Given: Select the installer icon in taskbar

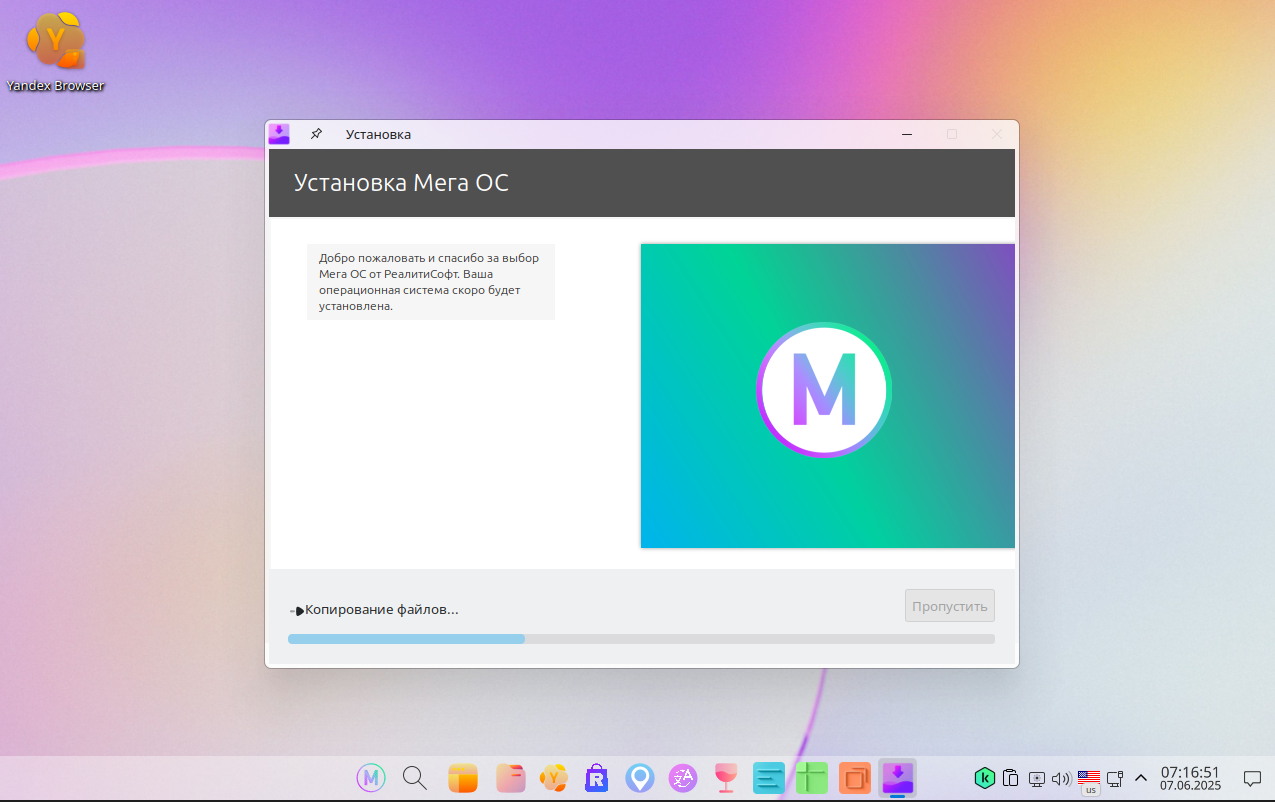Looking at the screenshot, I should [x=898, y=777].
